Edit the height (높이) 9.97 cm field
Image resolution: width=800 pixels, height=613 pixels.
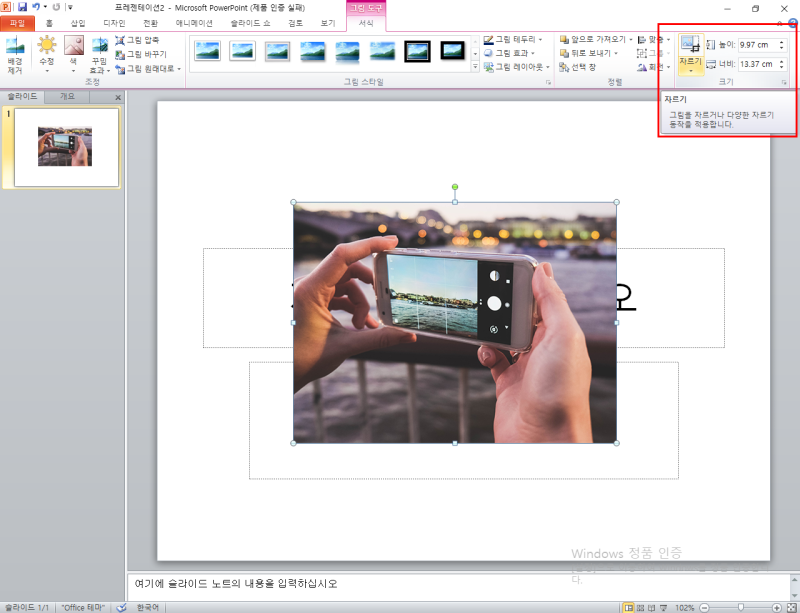757,45
